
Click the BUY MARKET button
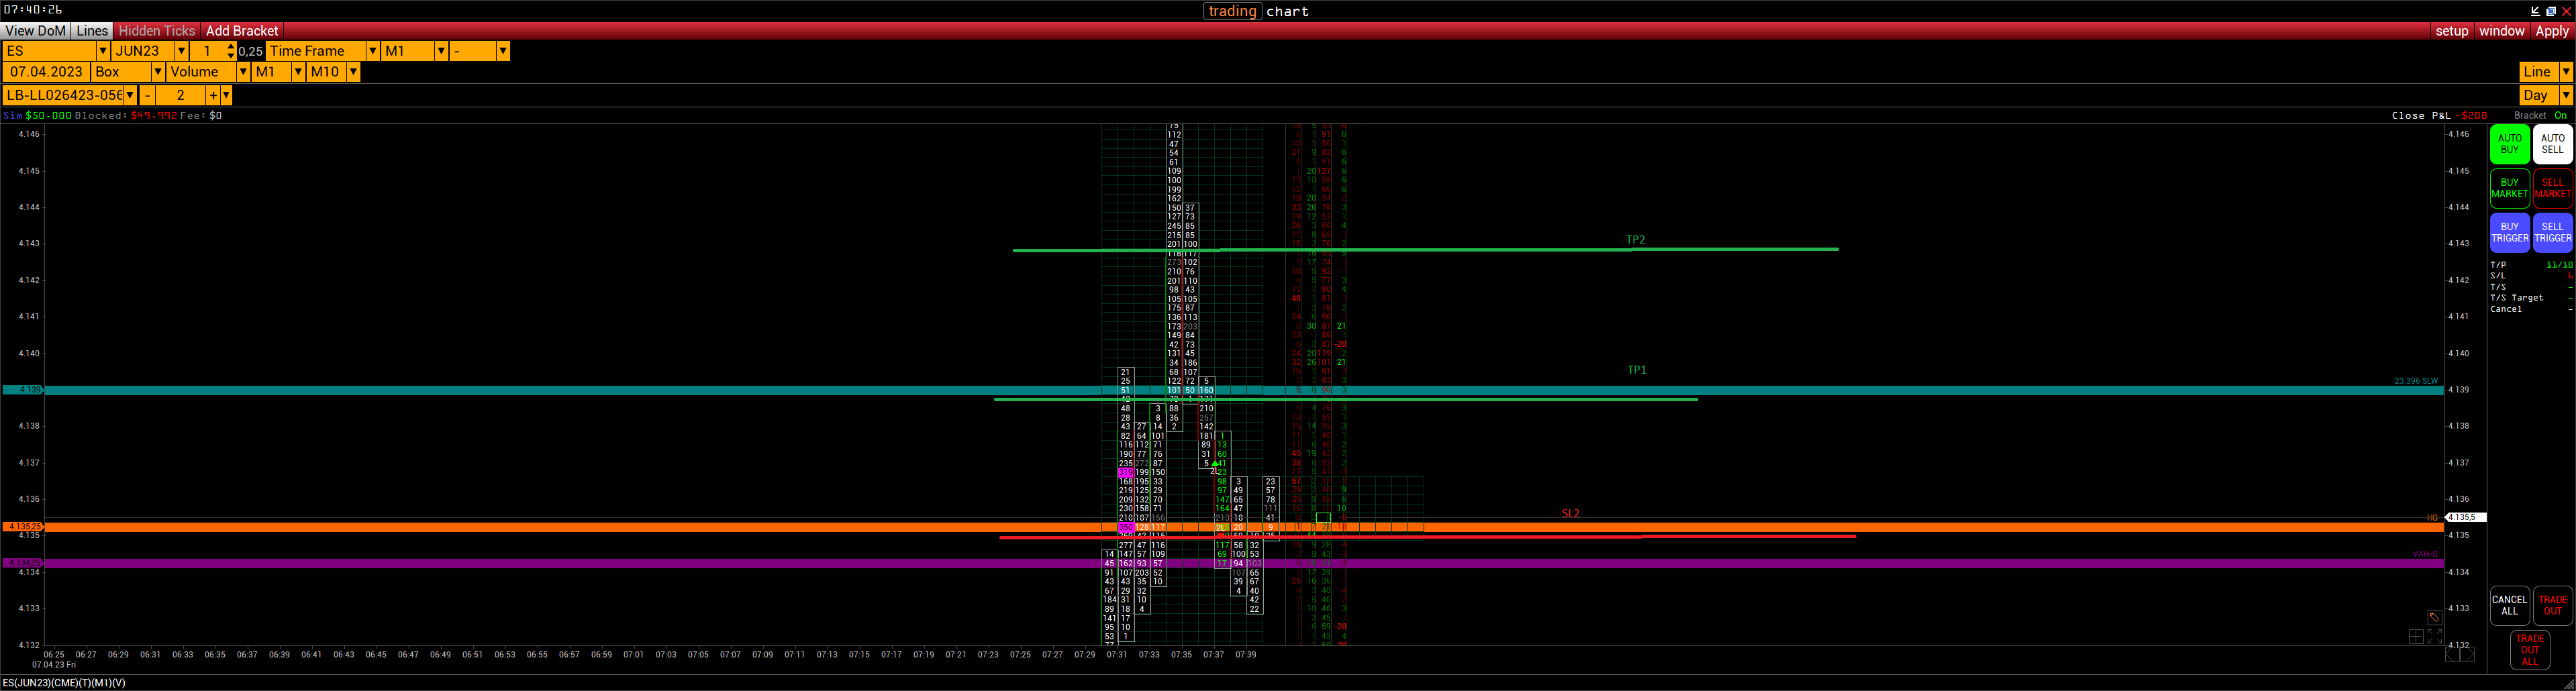pos(2509,188)
